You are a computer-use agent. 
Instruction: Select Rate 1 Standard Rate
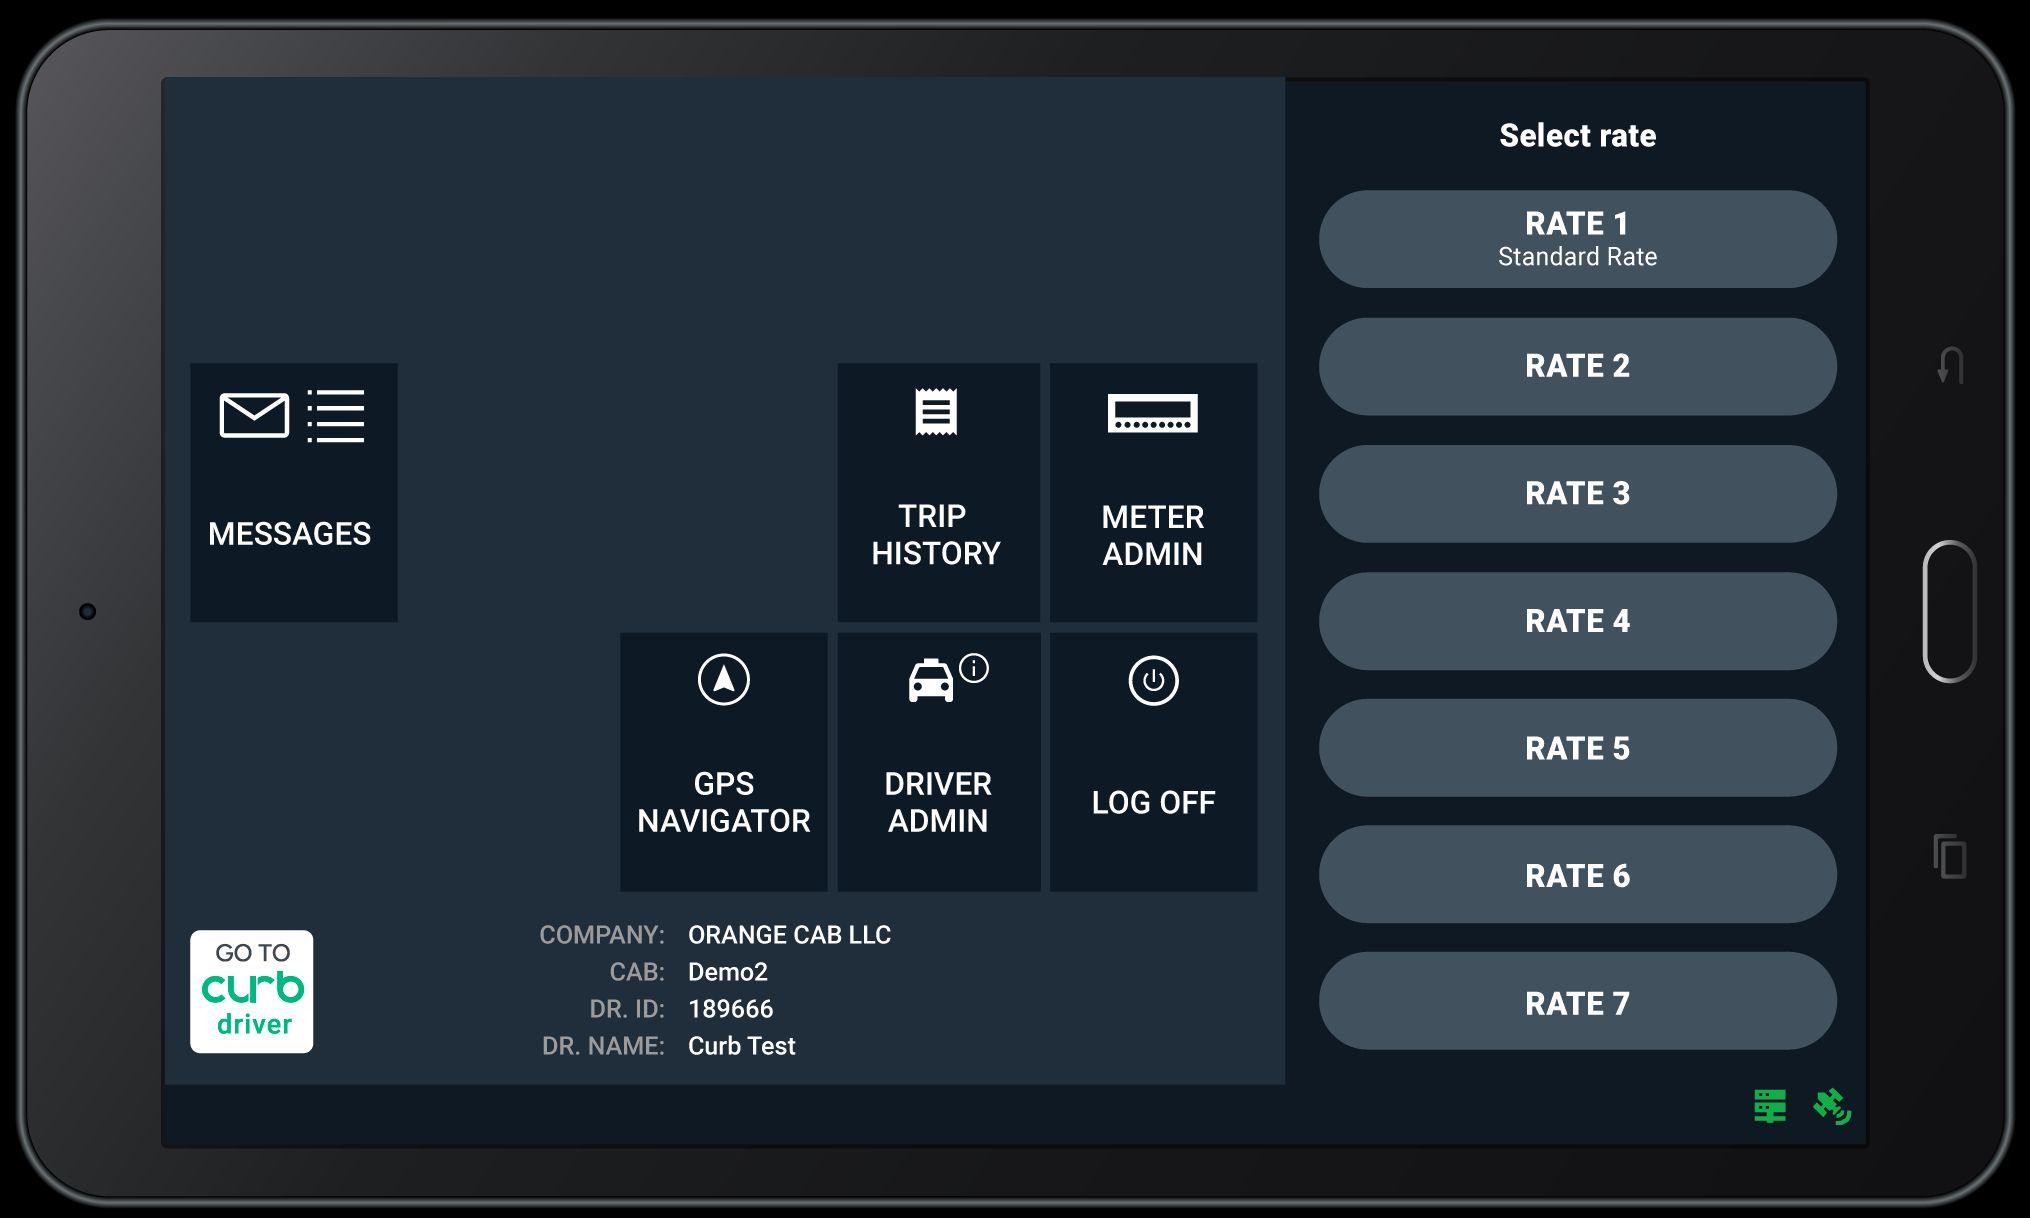1577,239
